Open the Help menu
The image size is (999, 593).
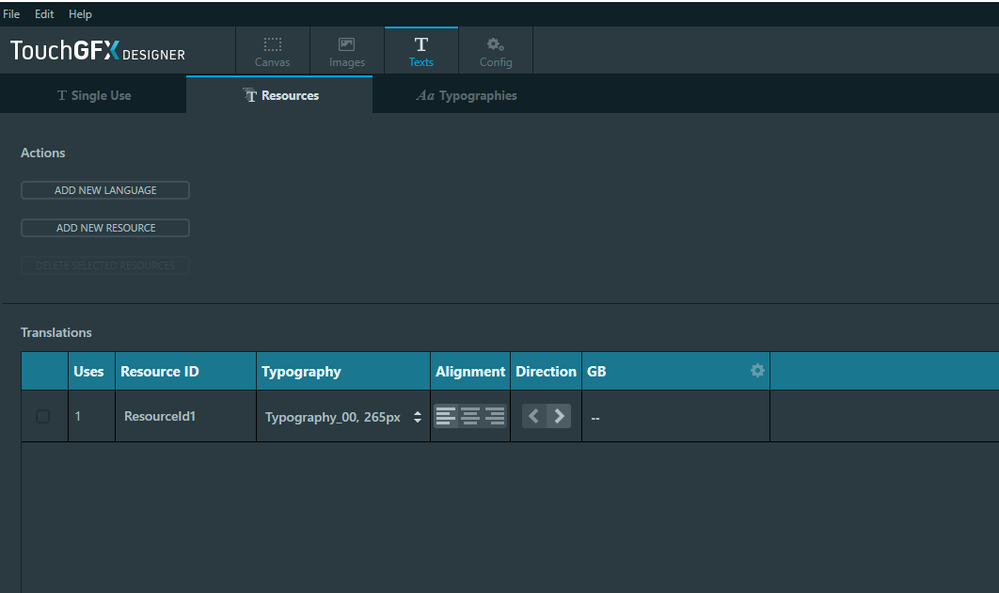click(80, 14)
